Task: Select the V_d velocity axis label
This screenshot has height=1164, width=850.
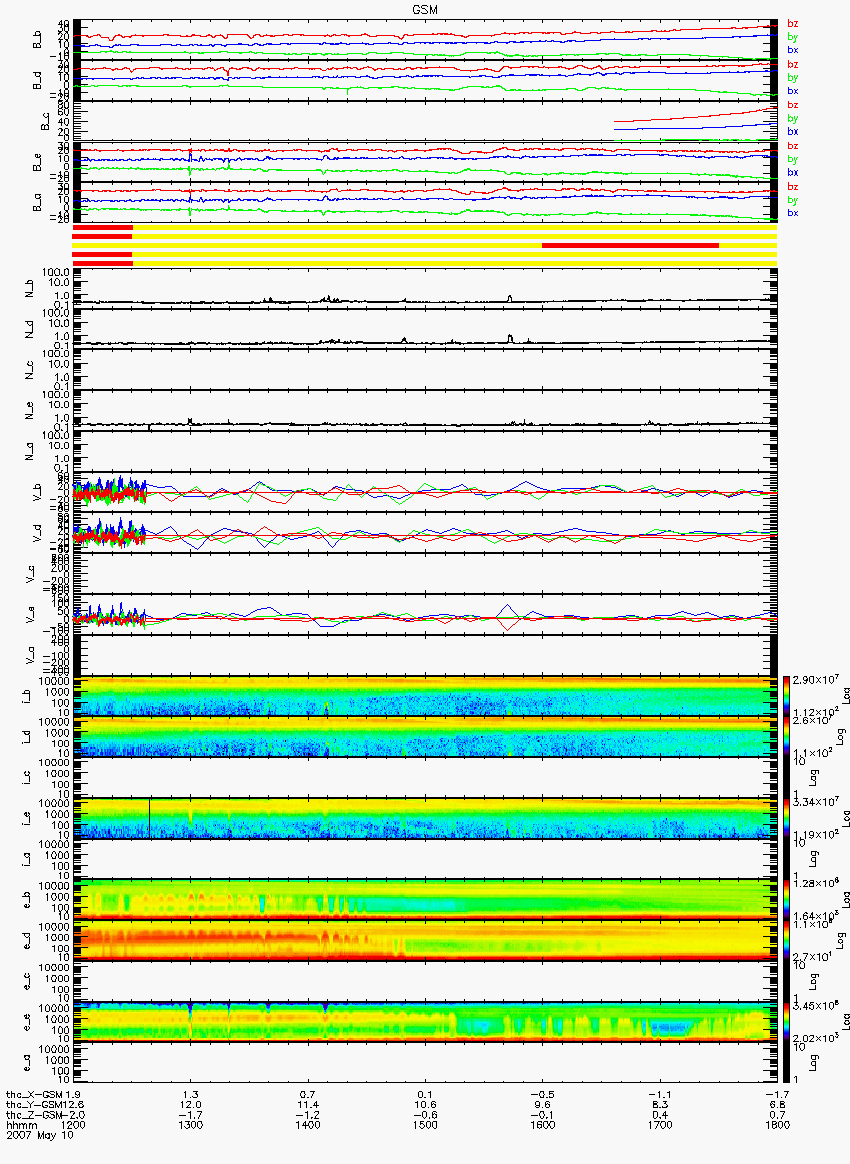Action: [37, 533]
